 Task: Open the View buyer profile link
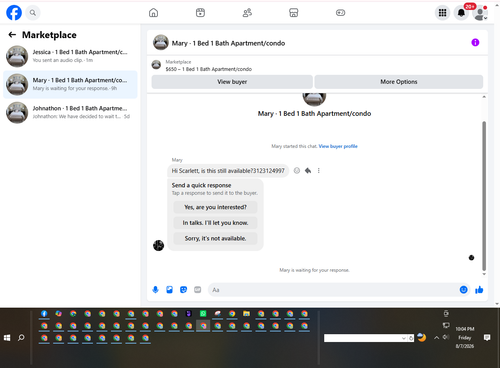338,146
